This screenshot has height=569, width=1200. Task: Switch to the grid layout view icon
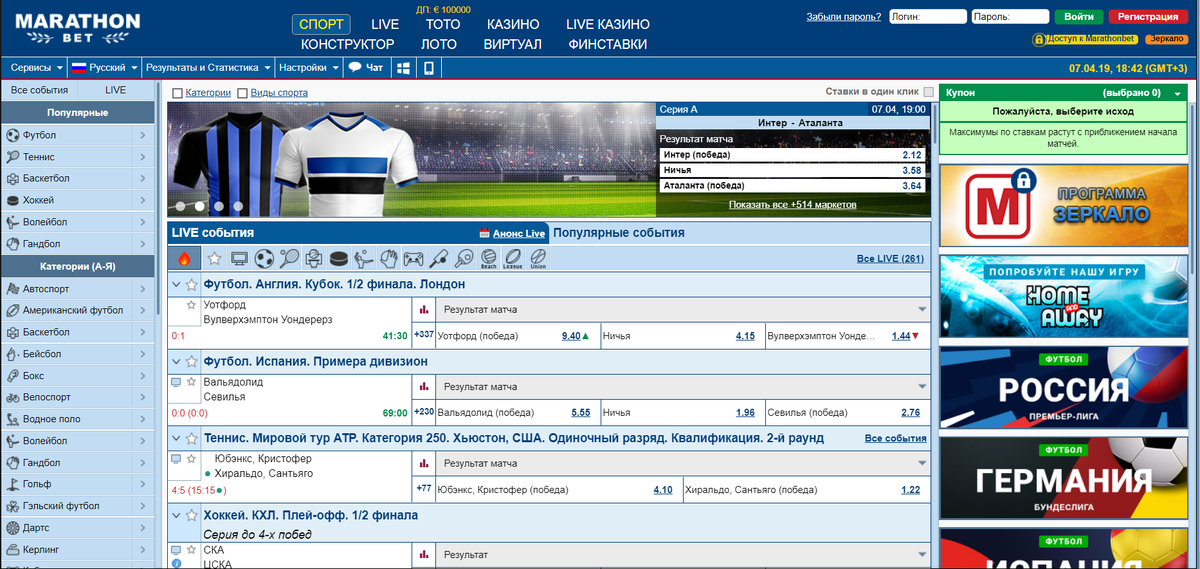pos(403,68)
